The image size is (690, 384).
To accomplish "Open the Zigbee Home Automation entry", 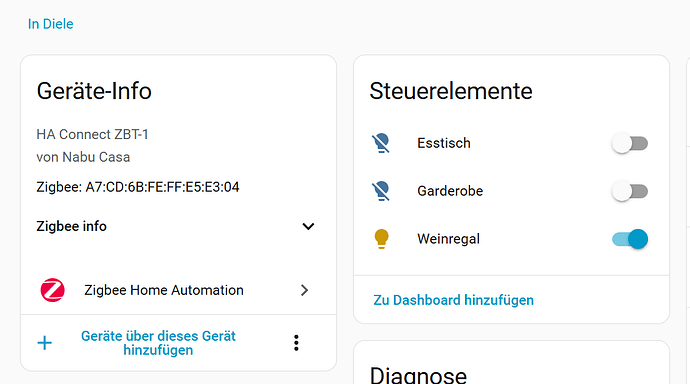I will point(178,290).
